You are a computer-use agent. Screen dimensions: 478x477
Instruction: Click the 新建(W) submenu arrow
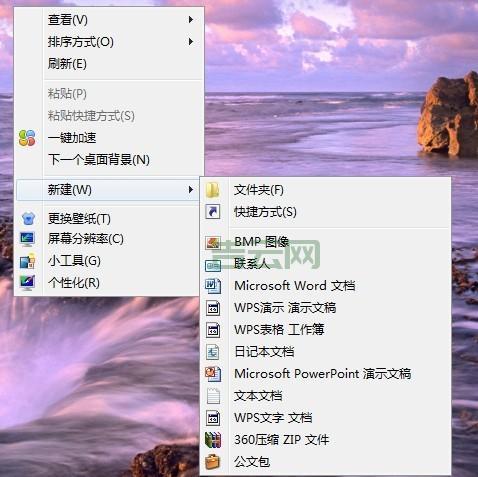point(191,190)
